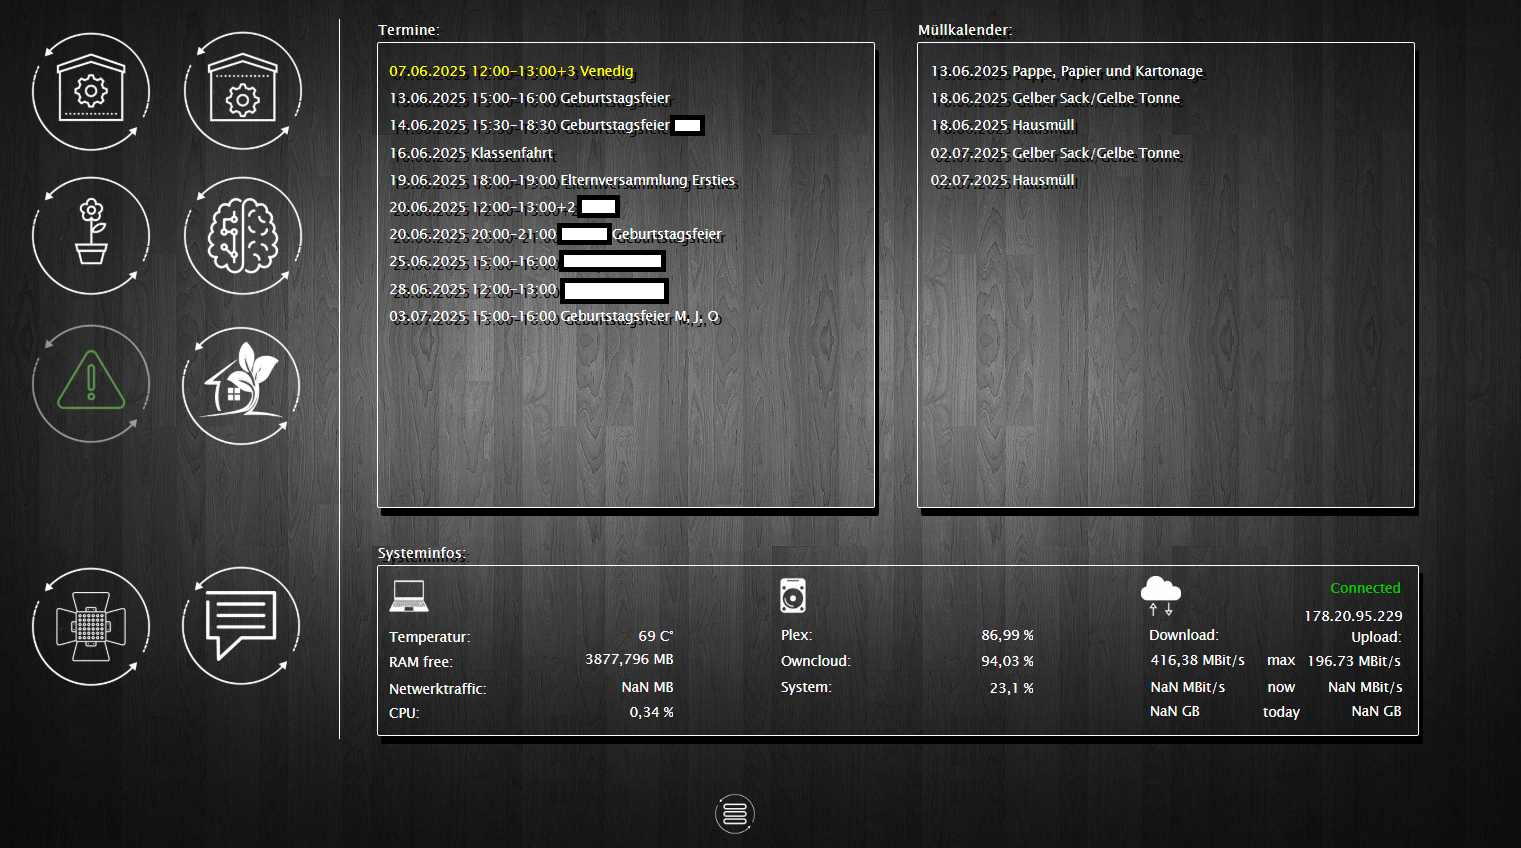Click the green Connected status text
Screen dimensions: 1521x848
(1364, 588)
